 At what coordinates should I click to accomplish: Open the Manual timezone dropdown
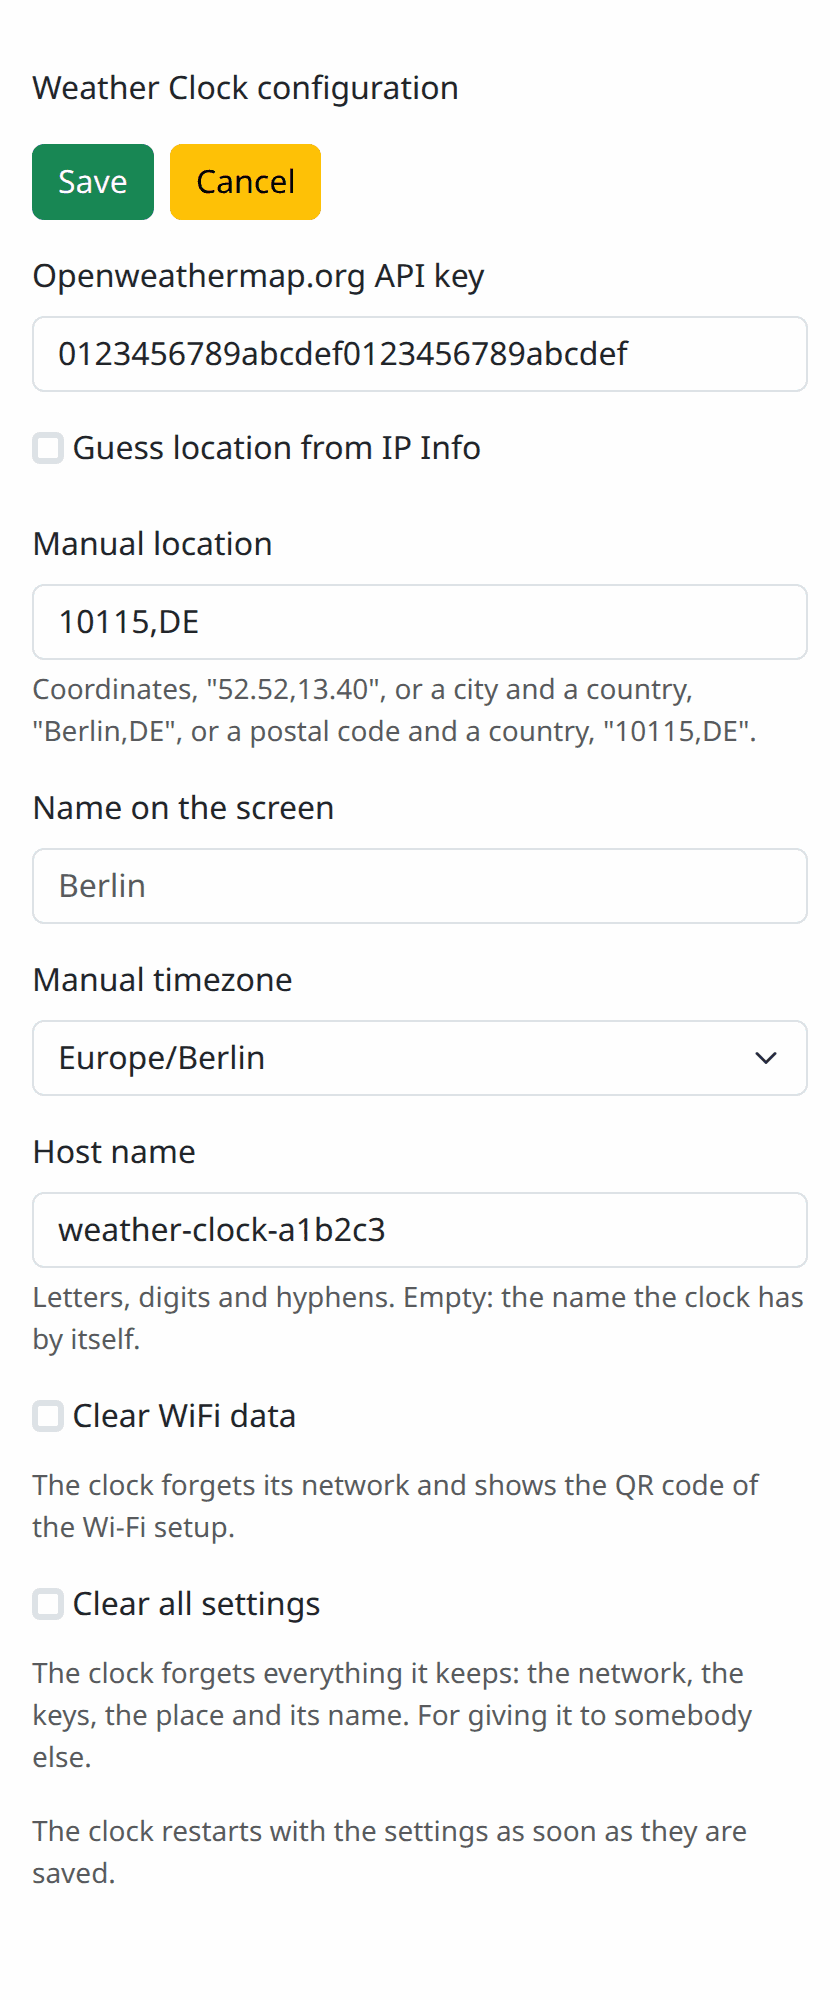pyautogui.click(x=420, y=1058)
